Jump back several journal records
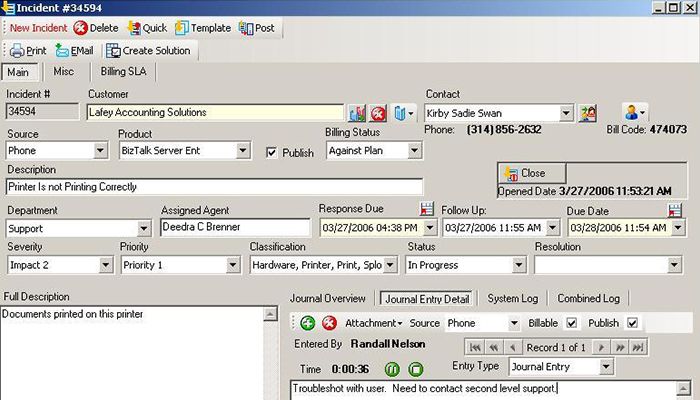 [x=494, y=347]
